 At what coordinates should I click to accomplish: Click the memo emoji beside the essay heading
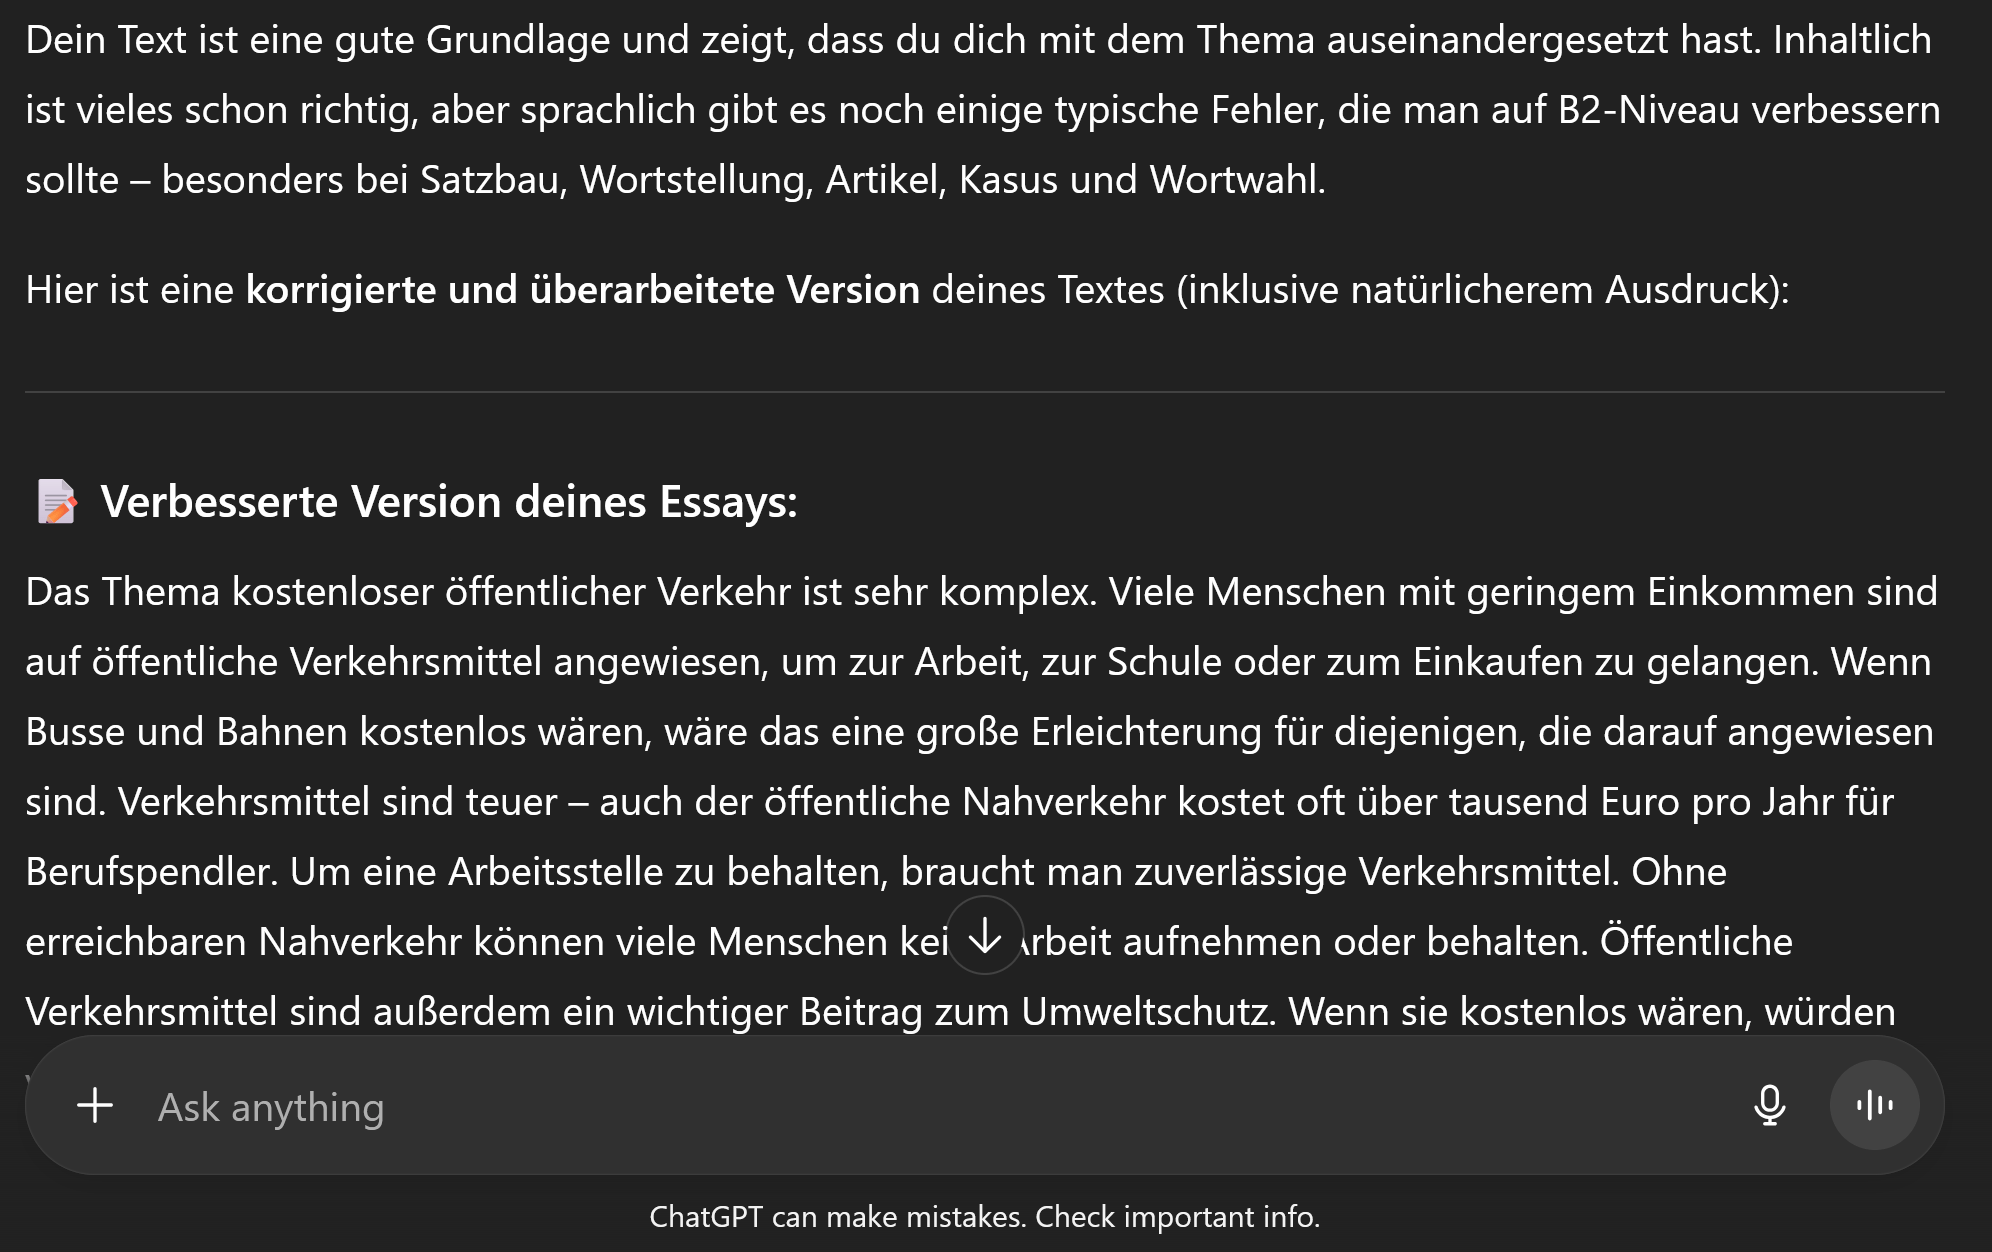(57, 502)
